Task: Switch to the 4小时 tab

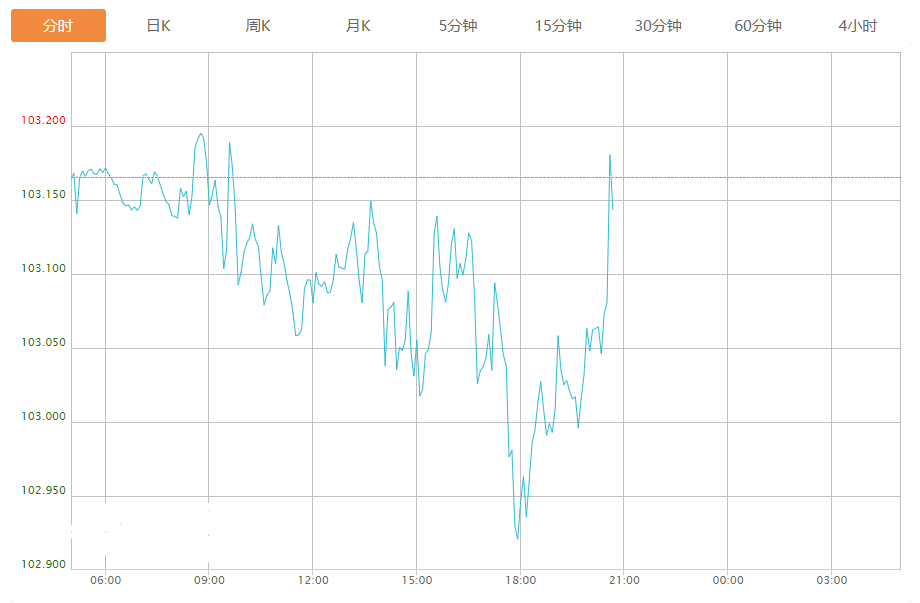Action: [858, 26]
